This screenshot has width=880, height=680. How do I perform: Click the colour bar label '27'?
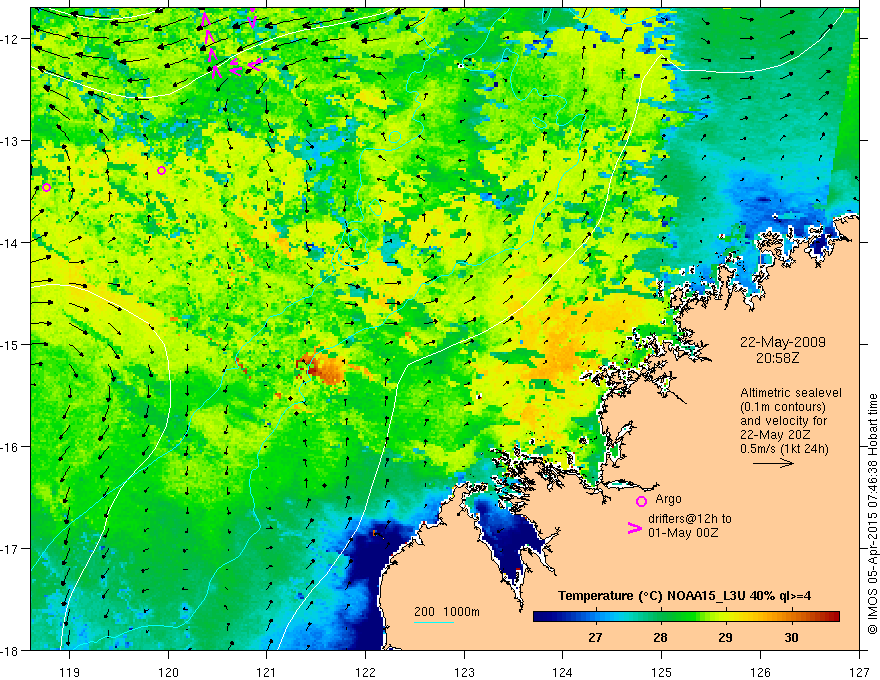tap(595, 637)
